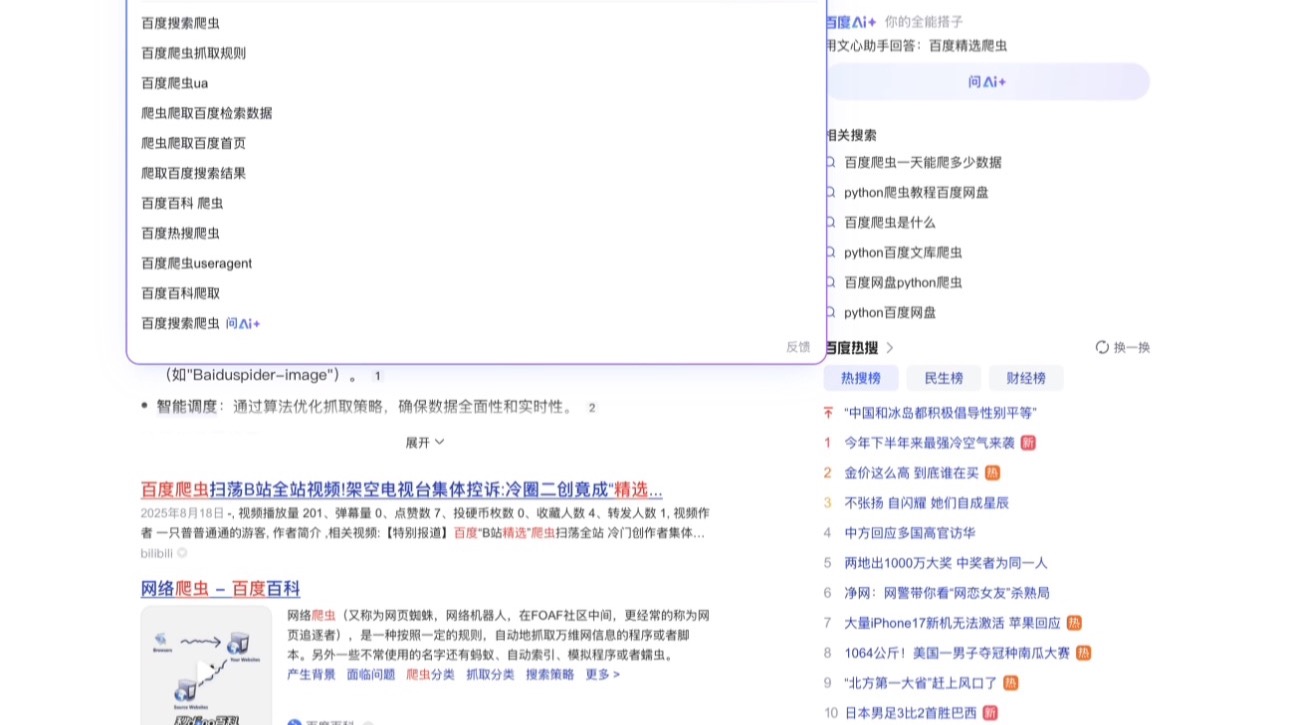This screenshot has height=725, width=1290.
Task: Click the search icon beside 百度爬虫是什么
Action: point(830,222)
